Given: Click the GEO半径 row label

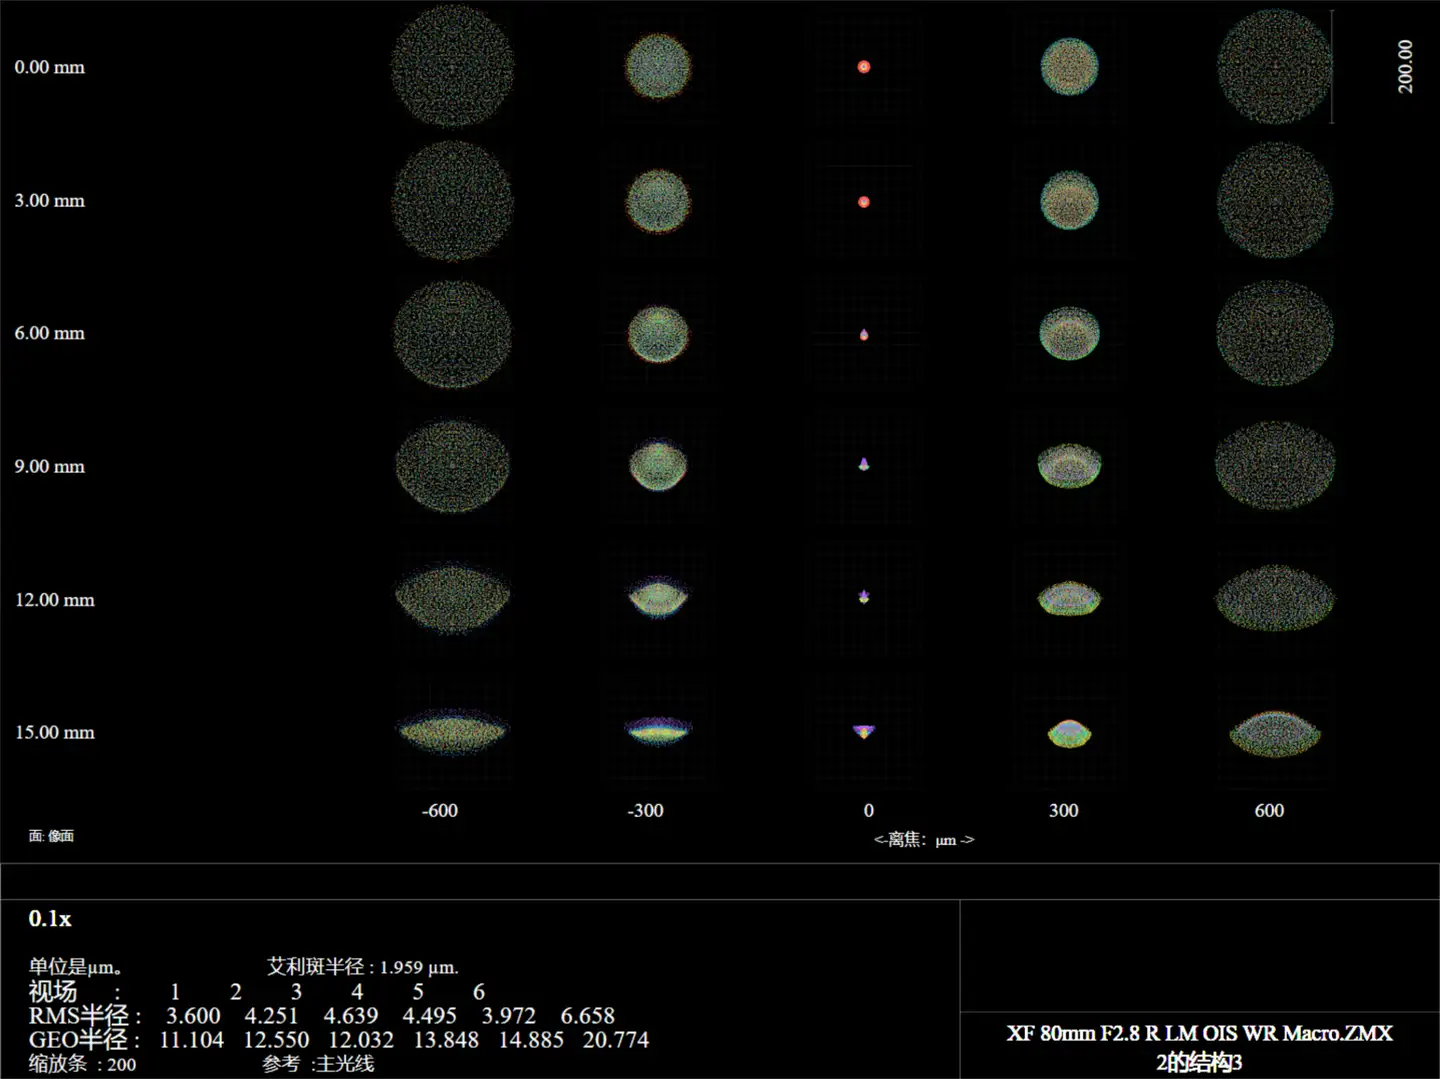Looking at the screenshot, I should click(84, 1039).
